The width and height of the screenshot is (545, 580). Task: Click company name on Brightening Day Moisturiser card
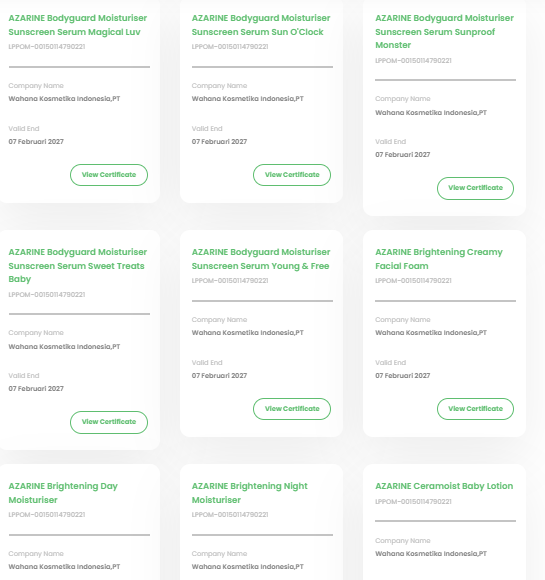point(64,567)
